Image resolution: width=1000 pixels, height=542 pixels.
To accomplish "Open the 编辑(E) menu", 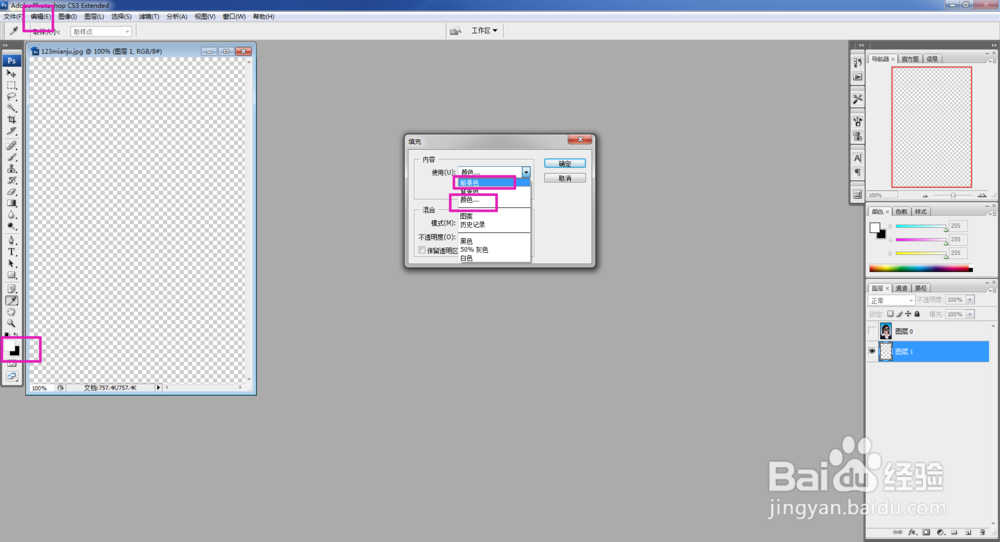I will (x=40, y=17).
